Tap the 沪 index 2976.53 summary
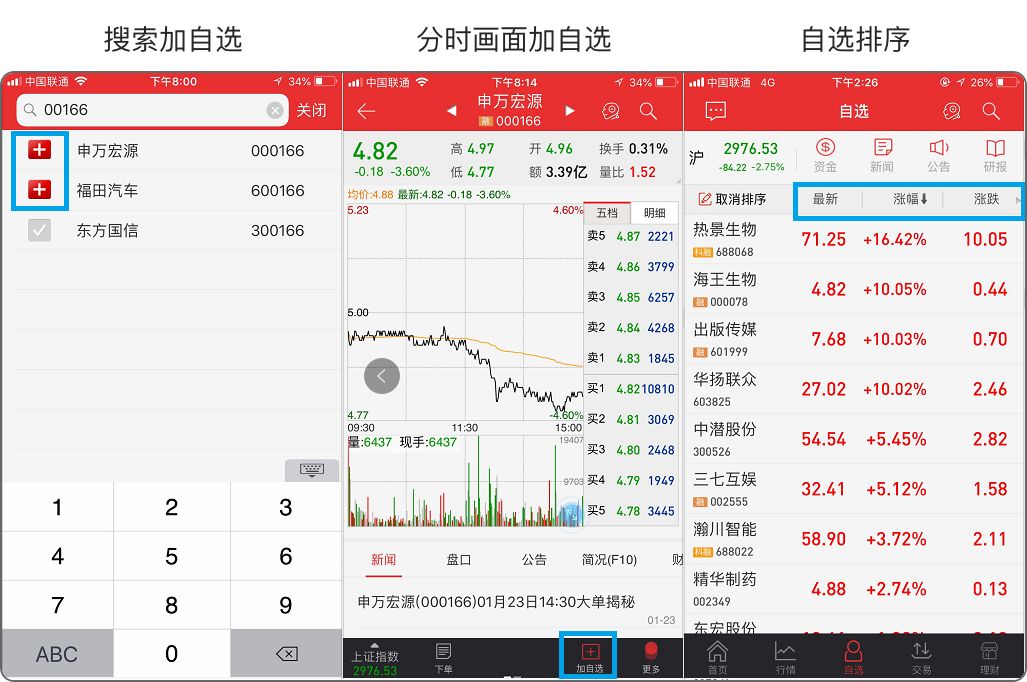 [738, 157]
